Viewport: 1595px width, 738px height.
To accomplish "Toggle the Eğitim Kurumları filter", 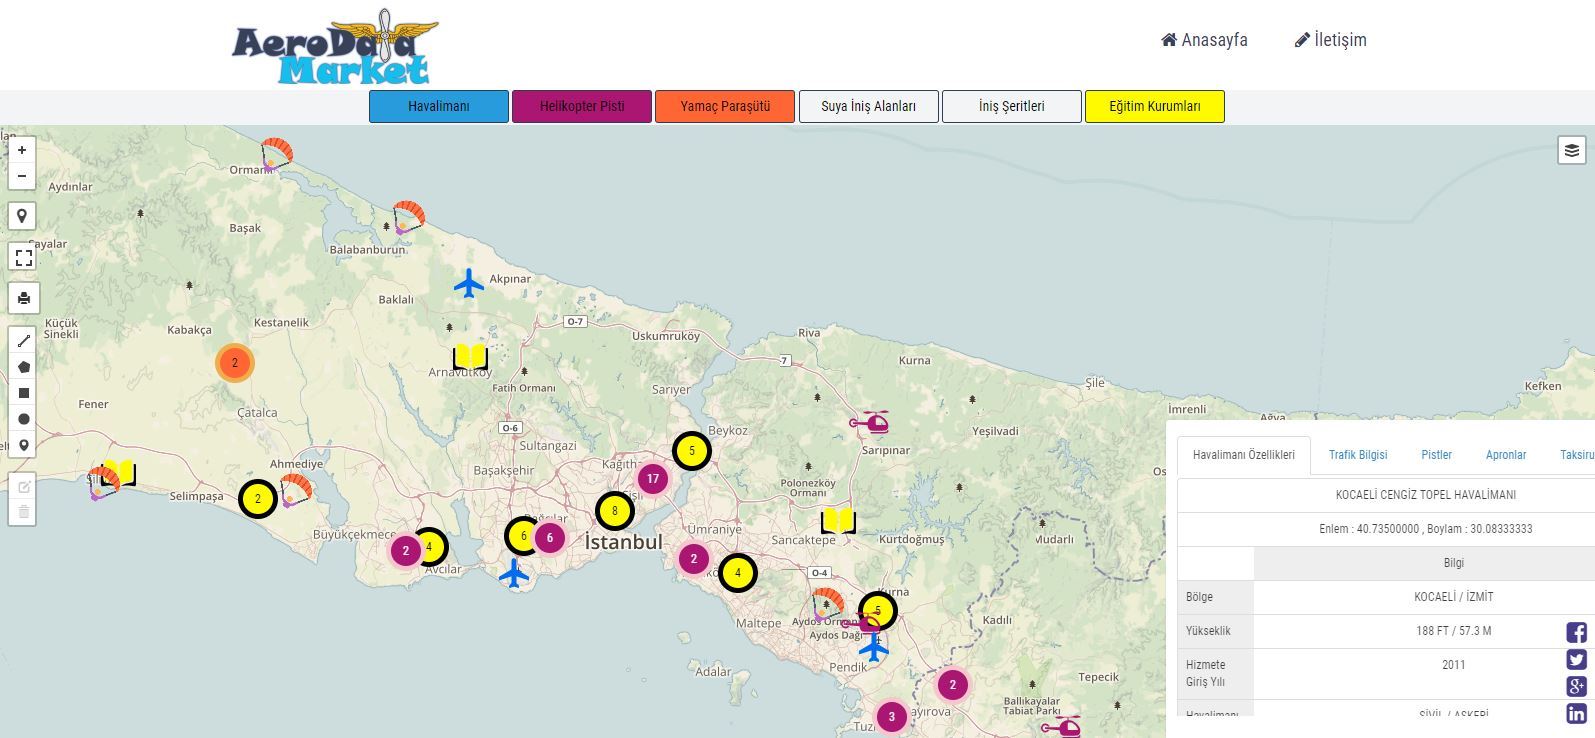I will (1154, 106).
